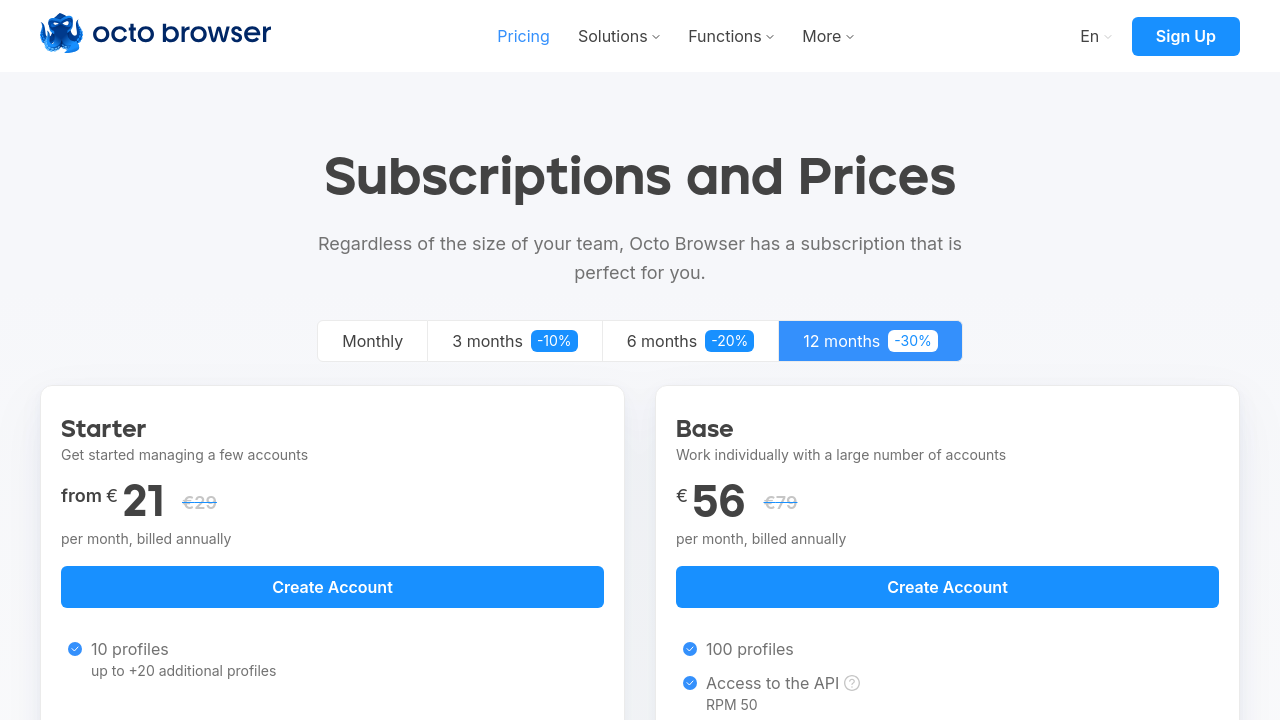
Task: Switch billing to 3 months
Action: point(487,341)
